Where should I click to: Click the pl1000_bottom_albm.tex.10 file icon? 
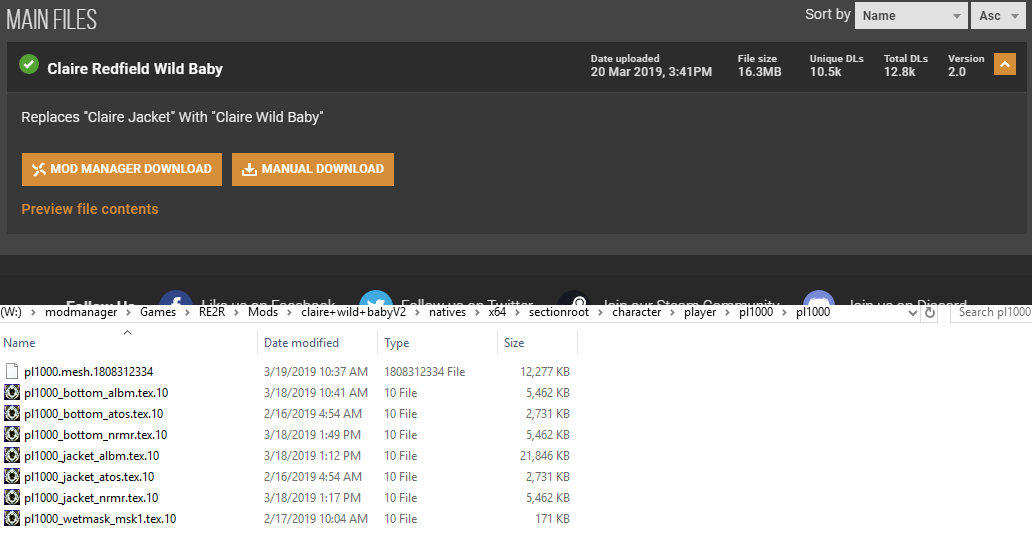tap(12, 392)
